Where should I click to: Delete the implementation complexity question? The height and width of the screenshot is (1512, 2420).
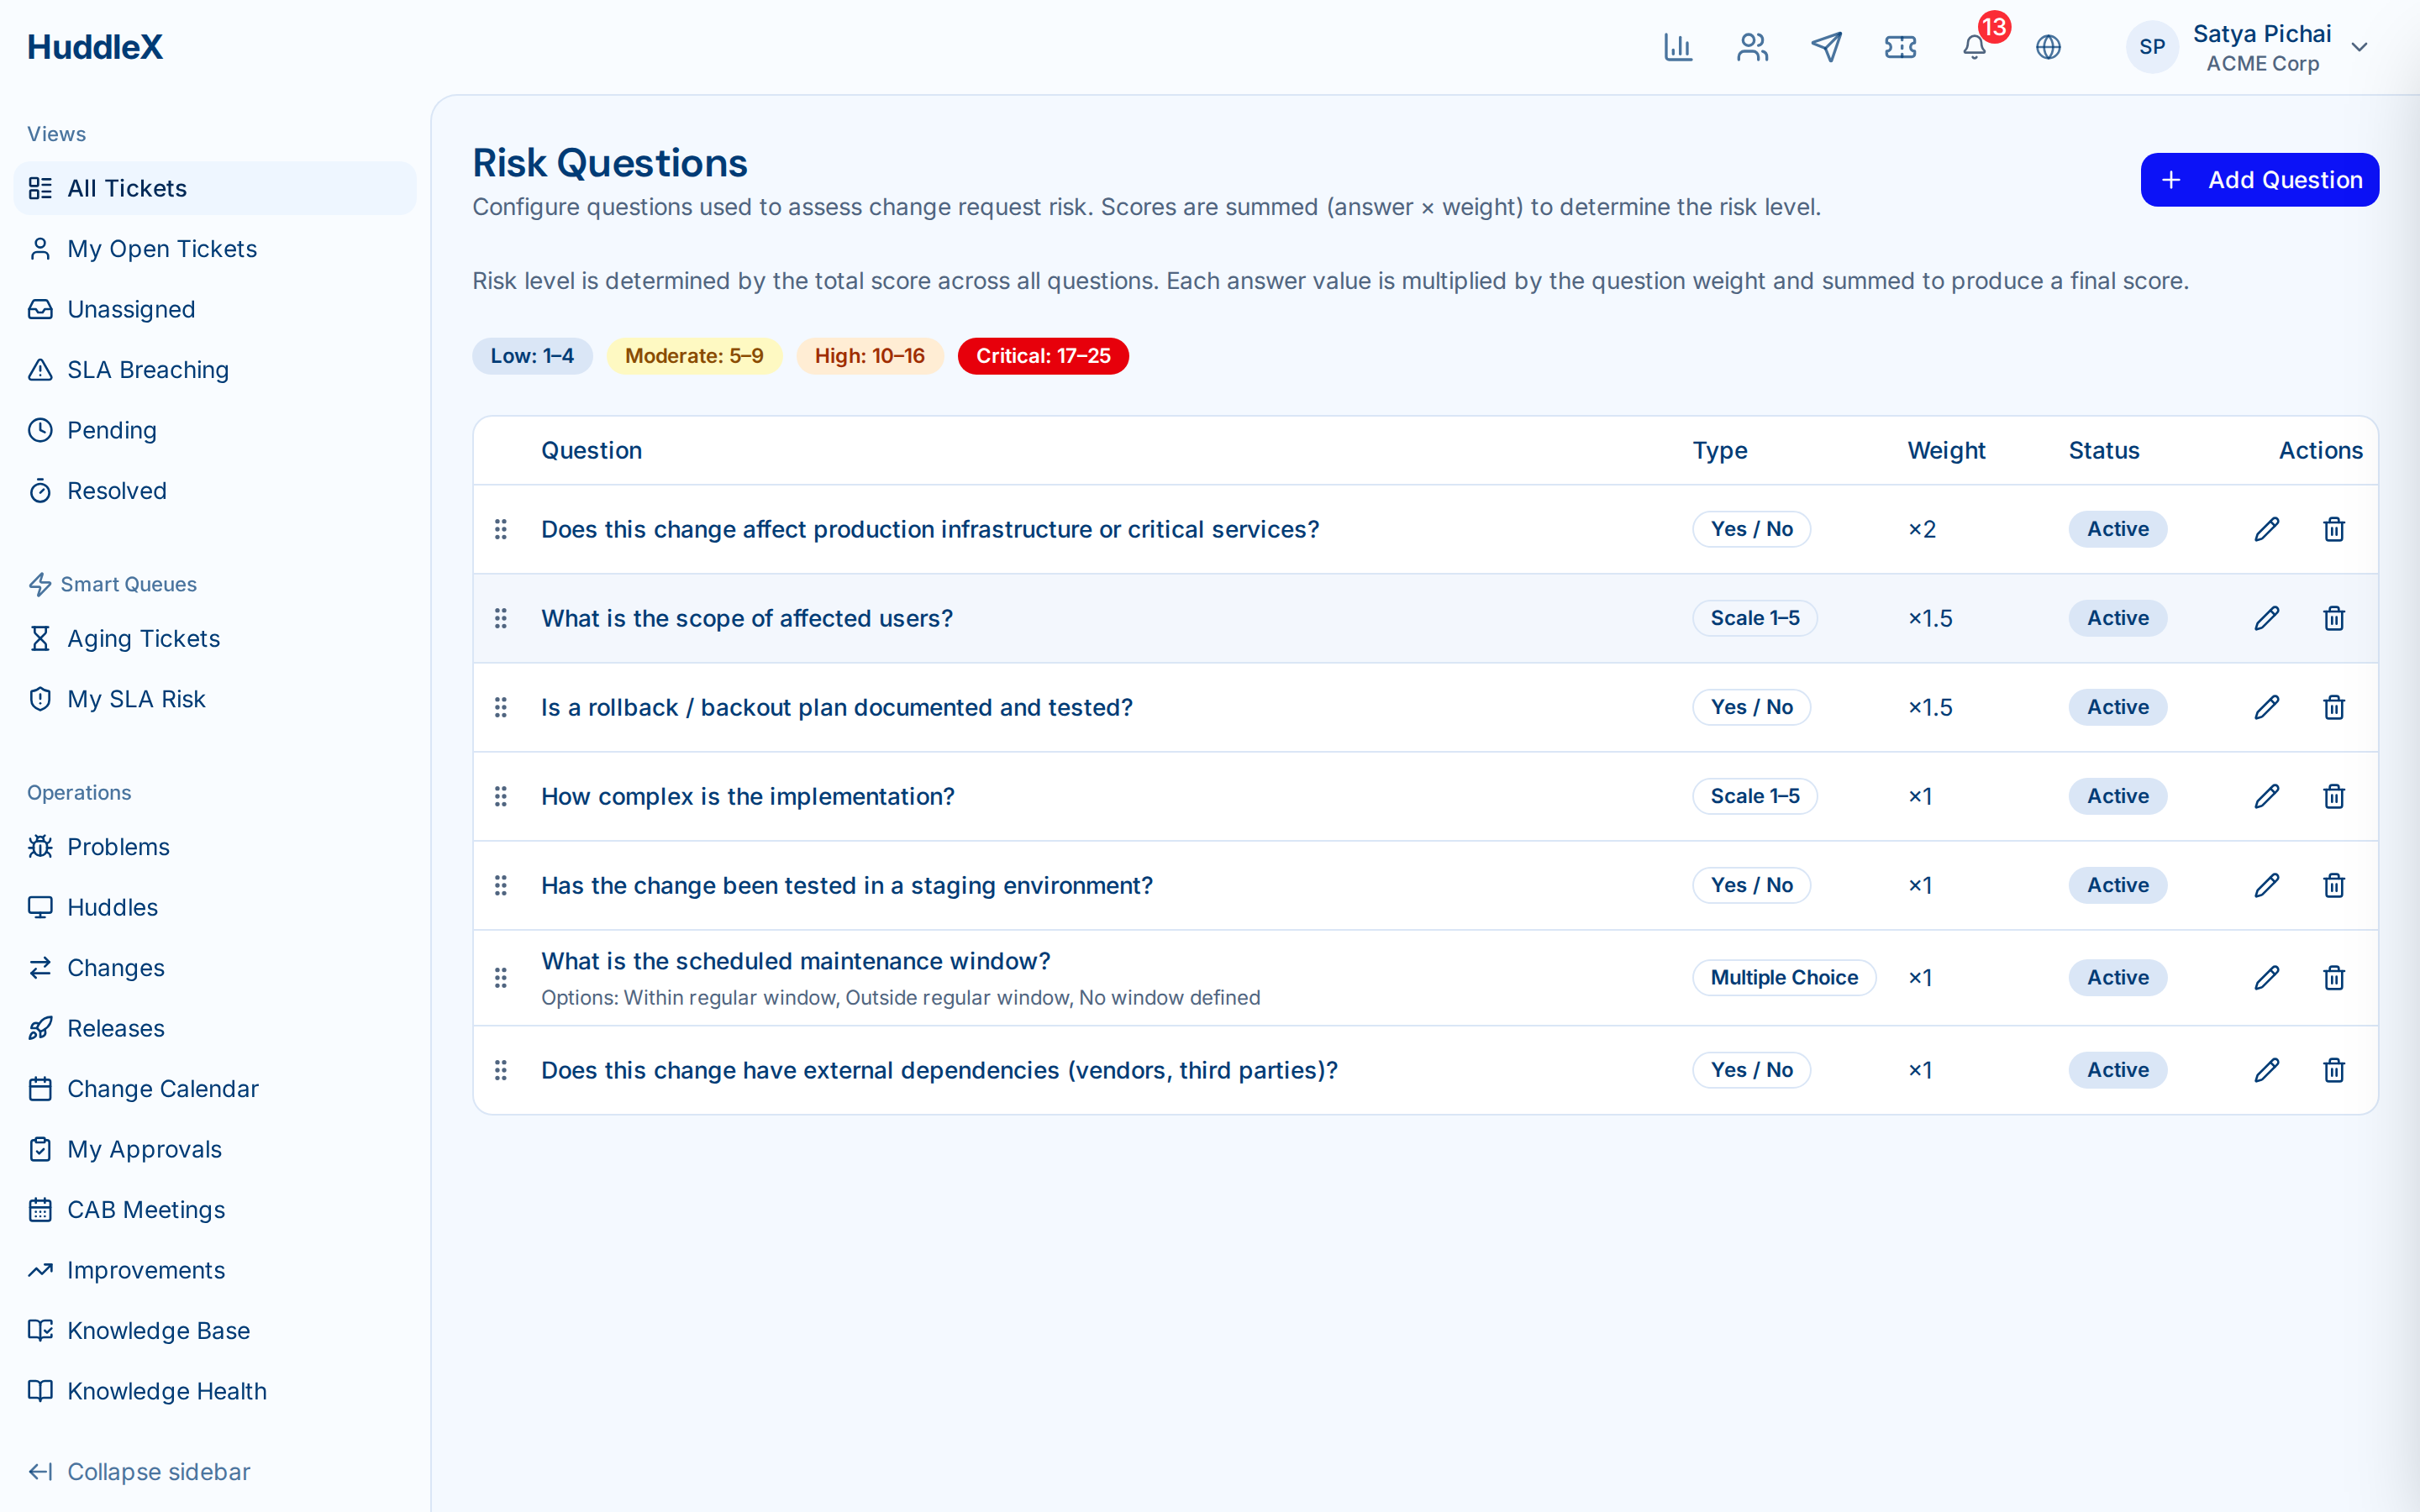(2334, 796)
